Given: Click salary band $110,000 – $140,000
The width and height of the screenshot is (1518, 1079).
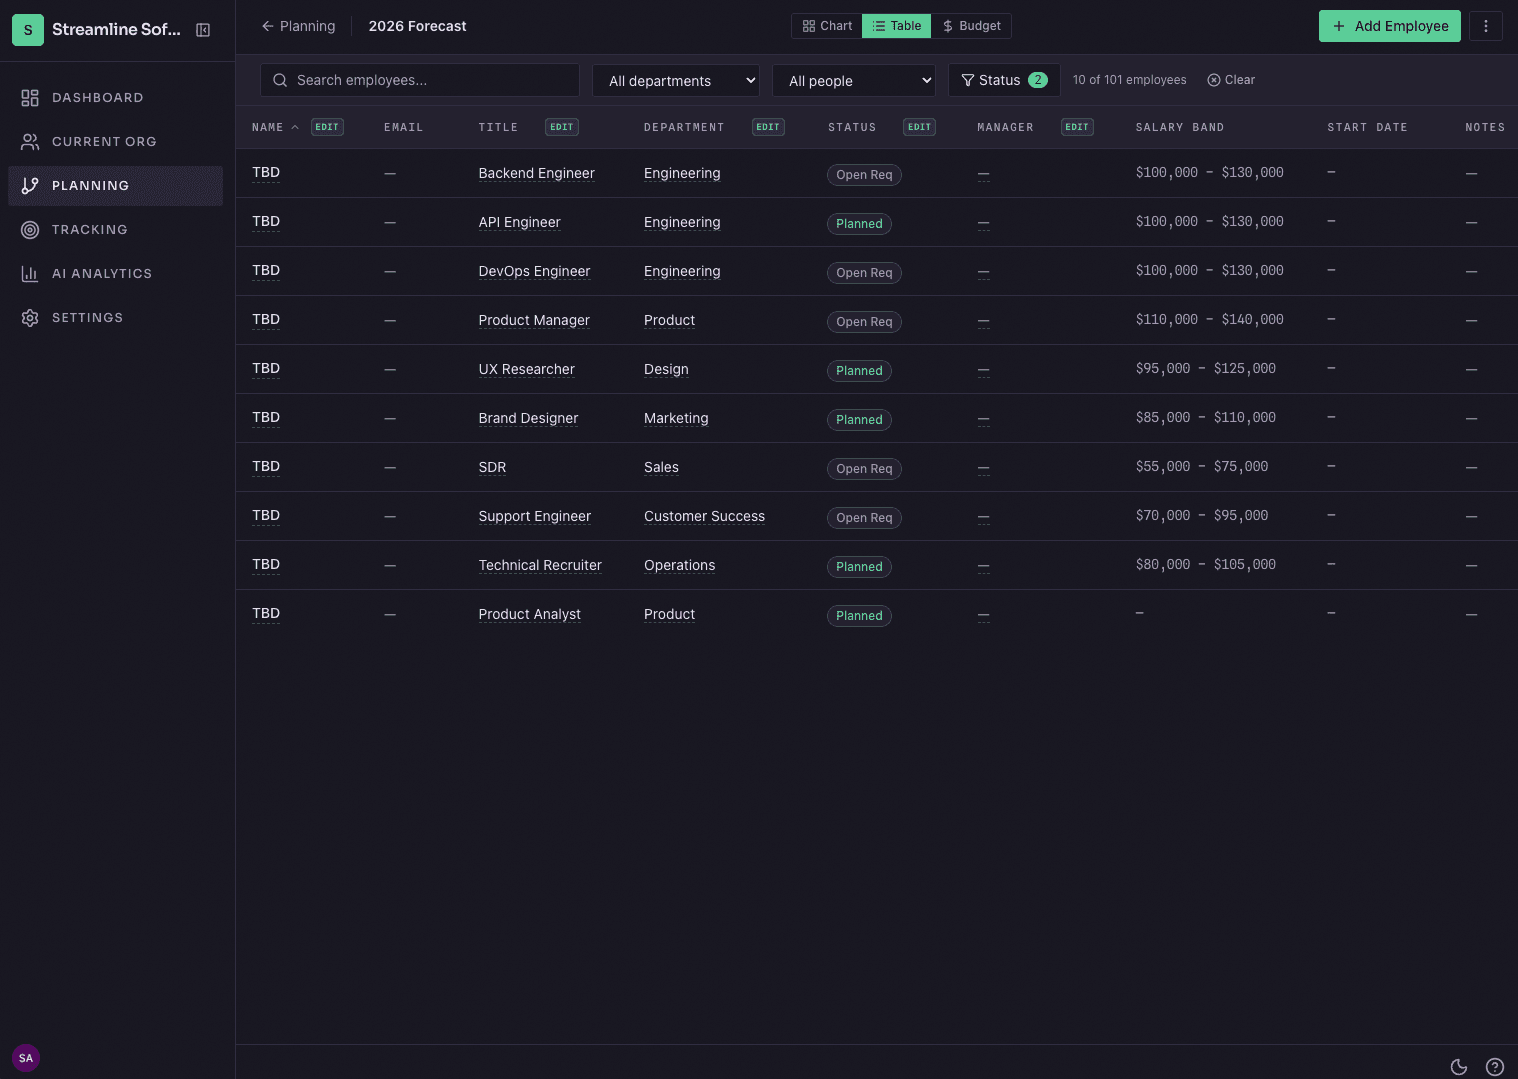Looking at the screenshot, I should tap(1210, 320).
